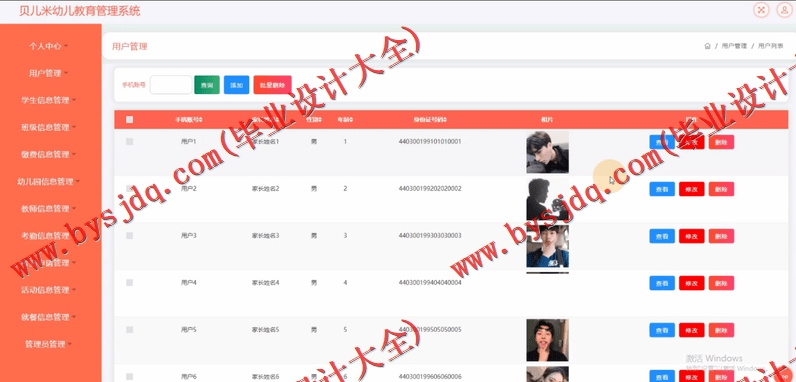Click ID number 440300199404040004
Viewport: 796px width, 382px height.
(x=430, y=282)
